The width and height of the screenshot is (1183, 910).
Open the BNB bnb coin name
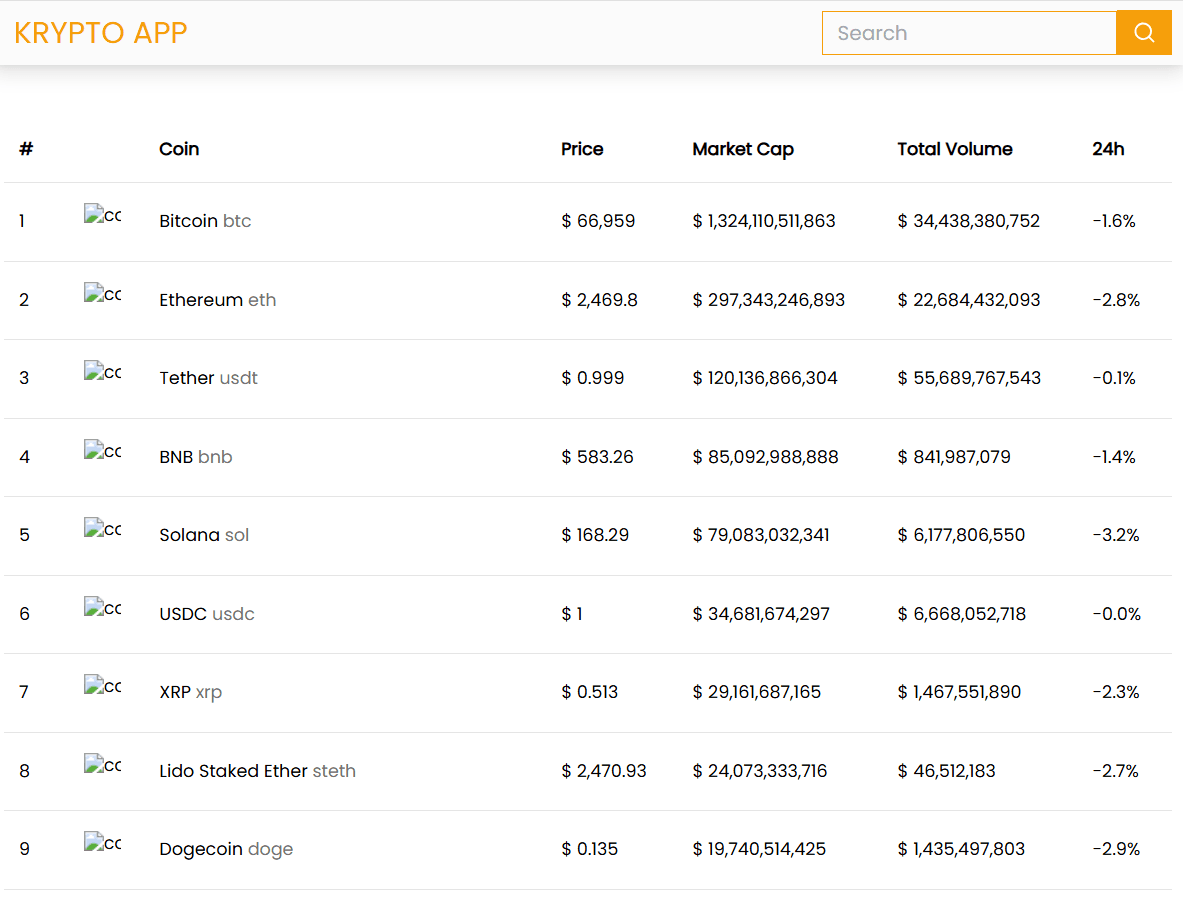pos(195,457)
